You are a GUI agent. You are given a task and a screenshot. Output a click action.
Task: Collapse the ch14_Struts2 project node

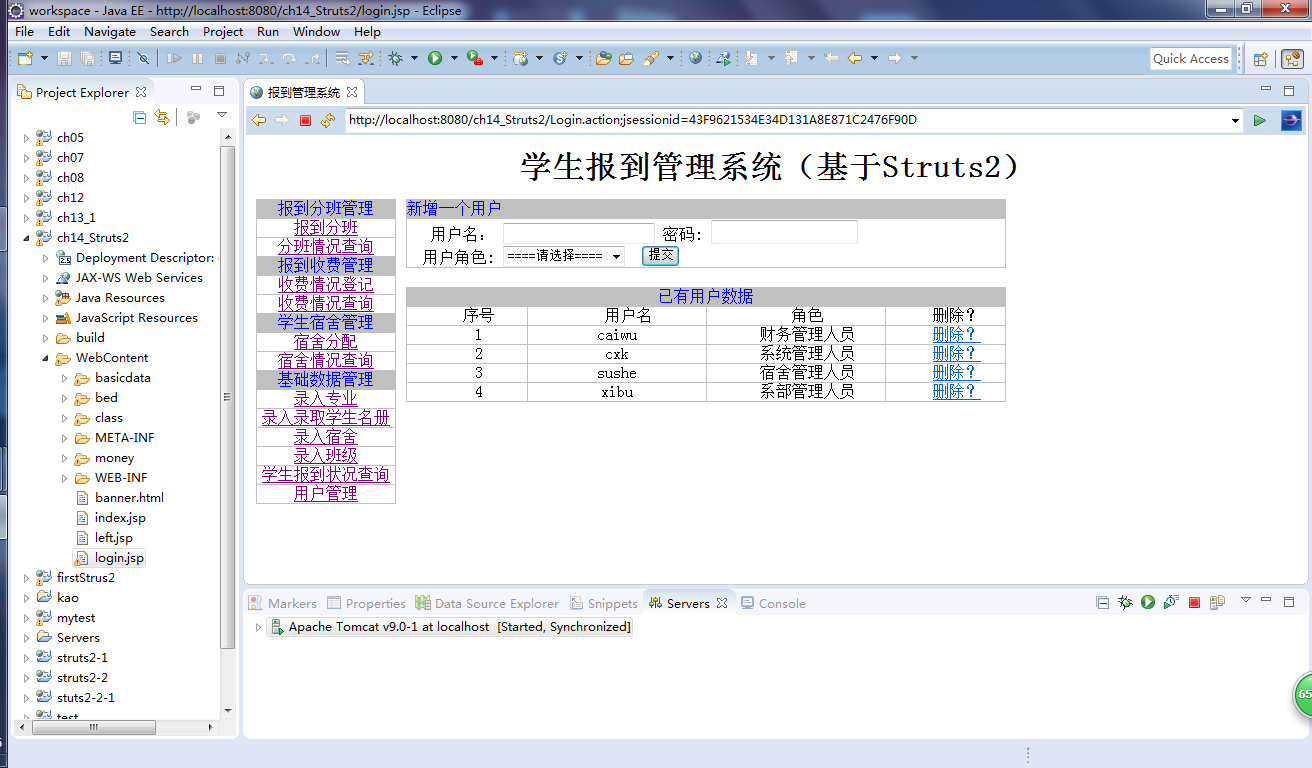coord(27,238)
